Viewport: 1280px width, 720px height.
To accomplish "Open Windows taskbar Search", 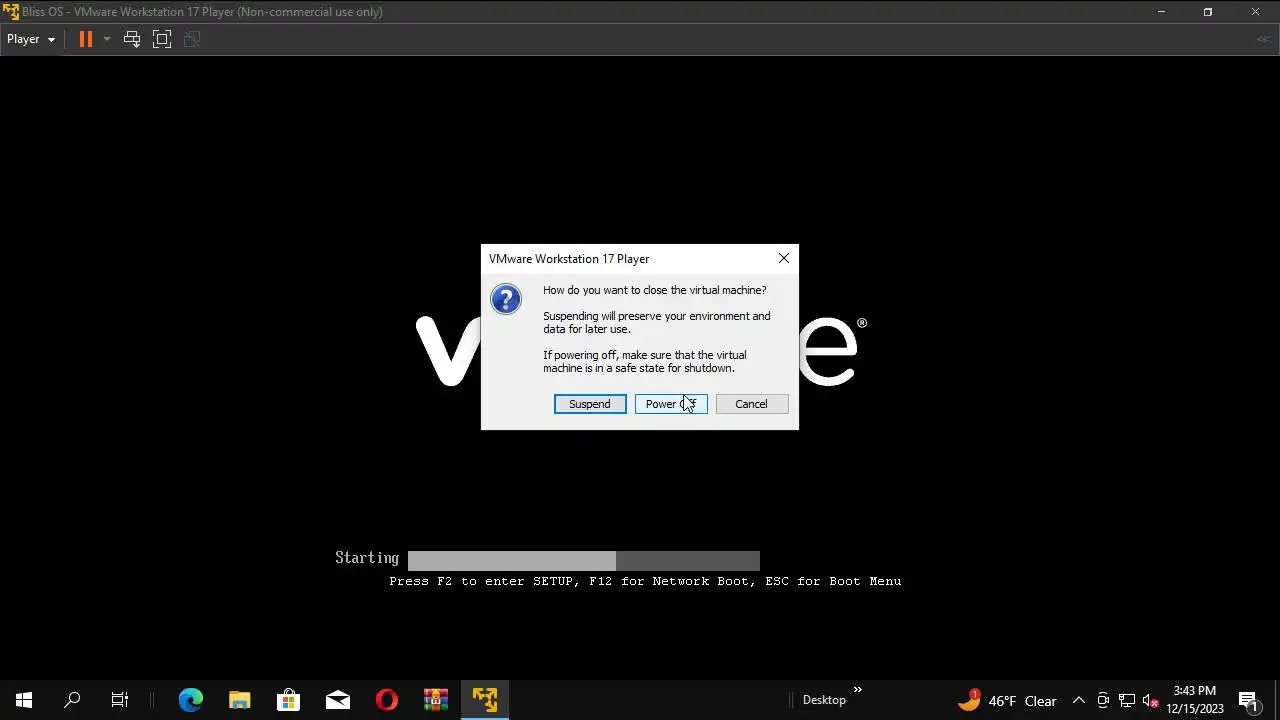I will point(72,700).
